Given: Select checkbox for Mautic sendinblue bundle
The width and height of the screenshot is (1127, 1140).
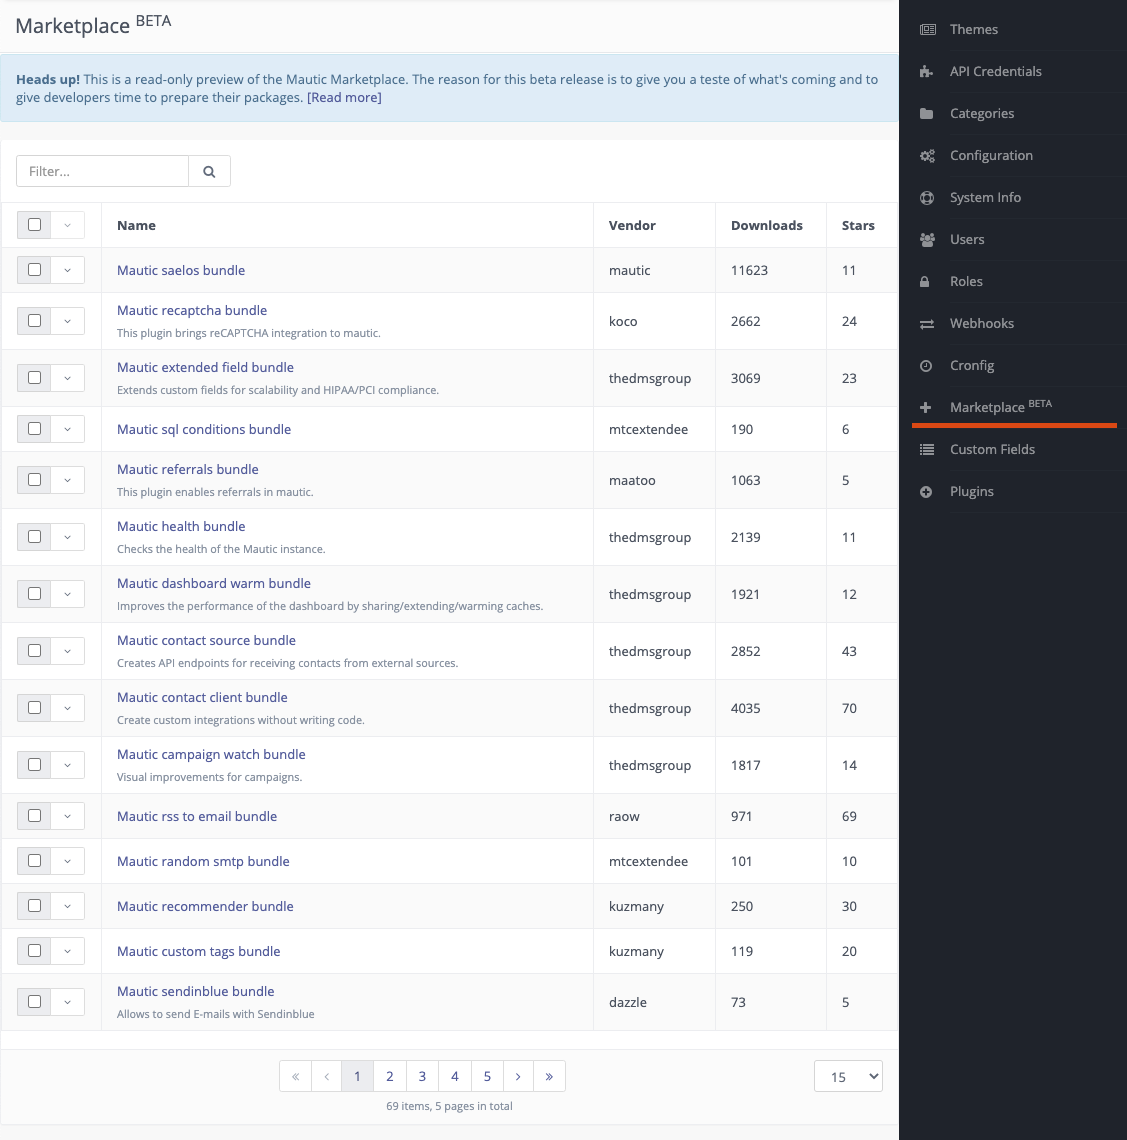Looking at the screenshot, I should (35, 1001).
